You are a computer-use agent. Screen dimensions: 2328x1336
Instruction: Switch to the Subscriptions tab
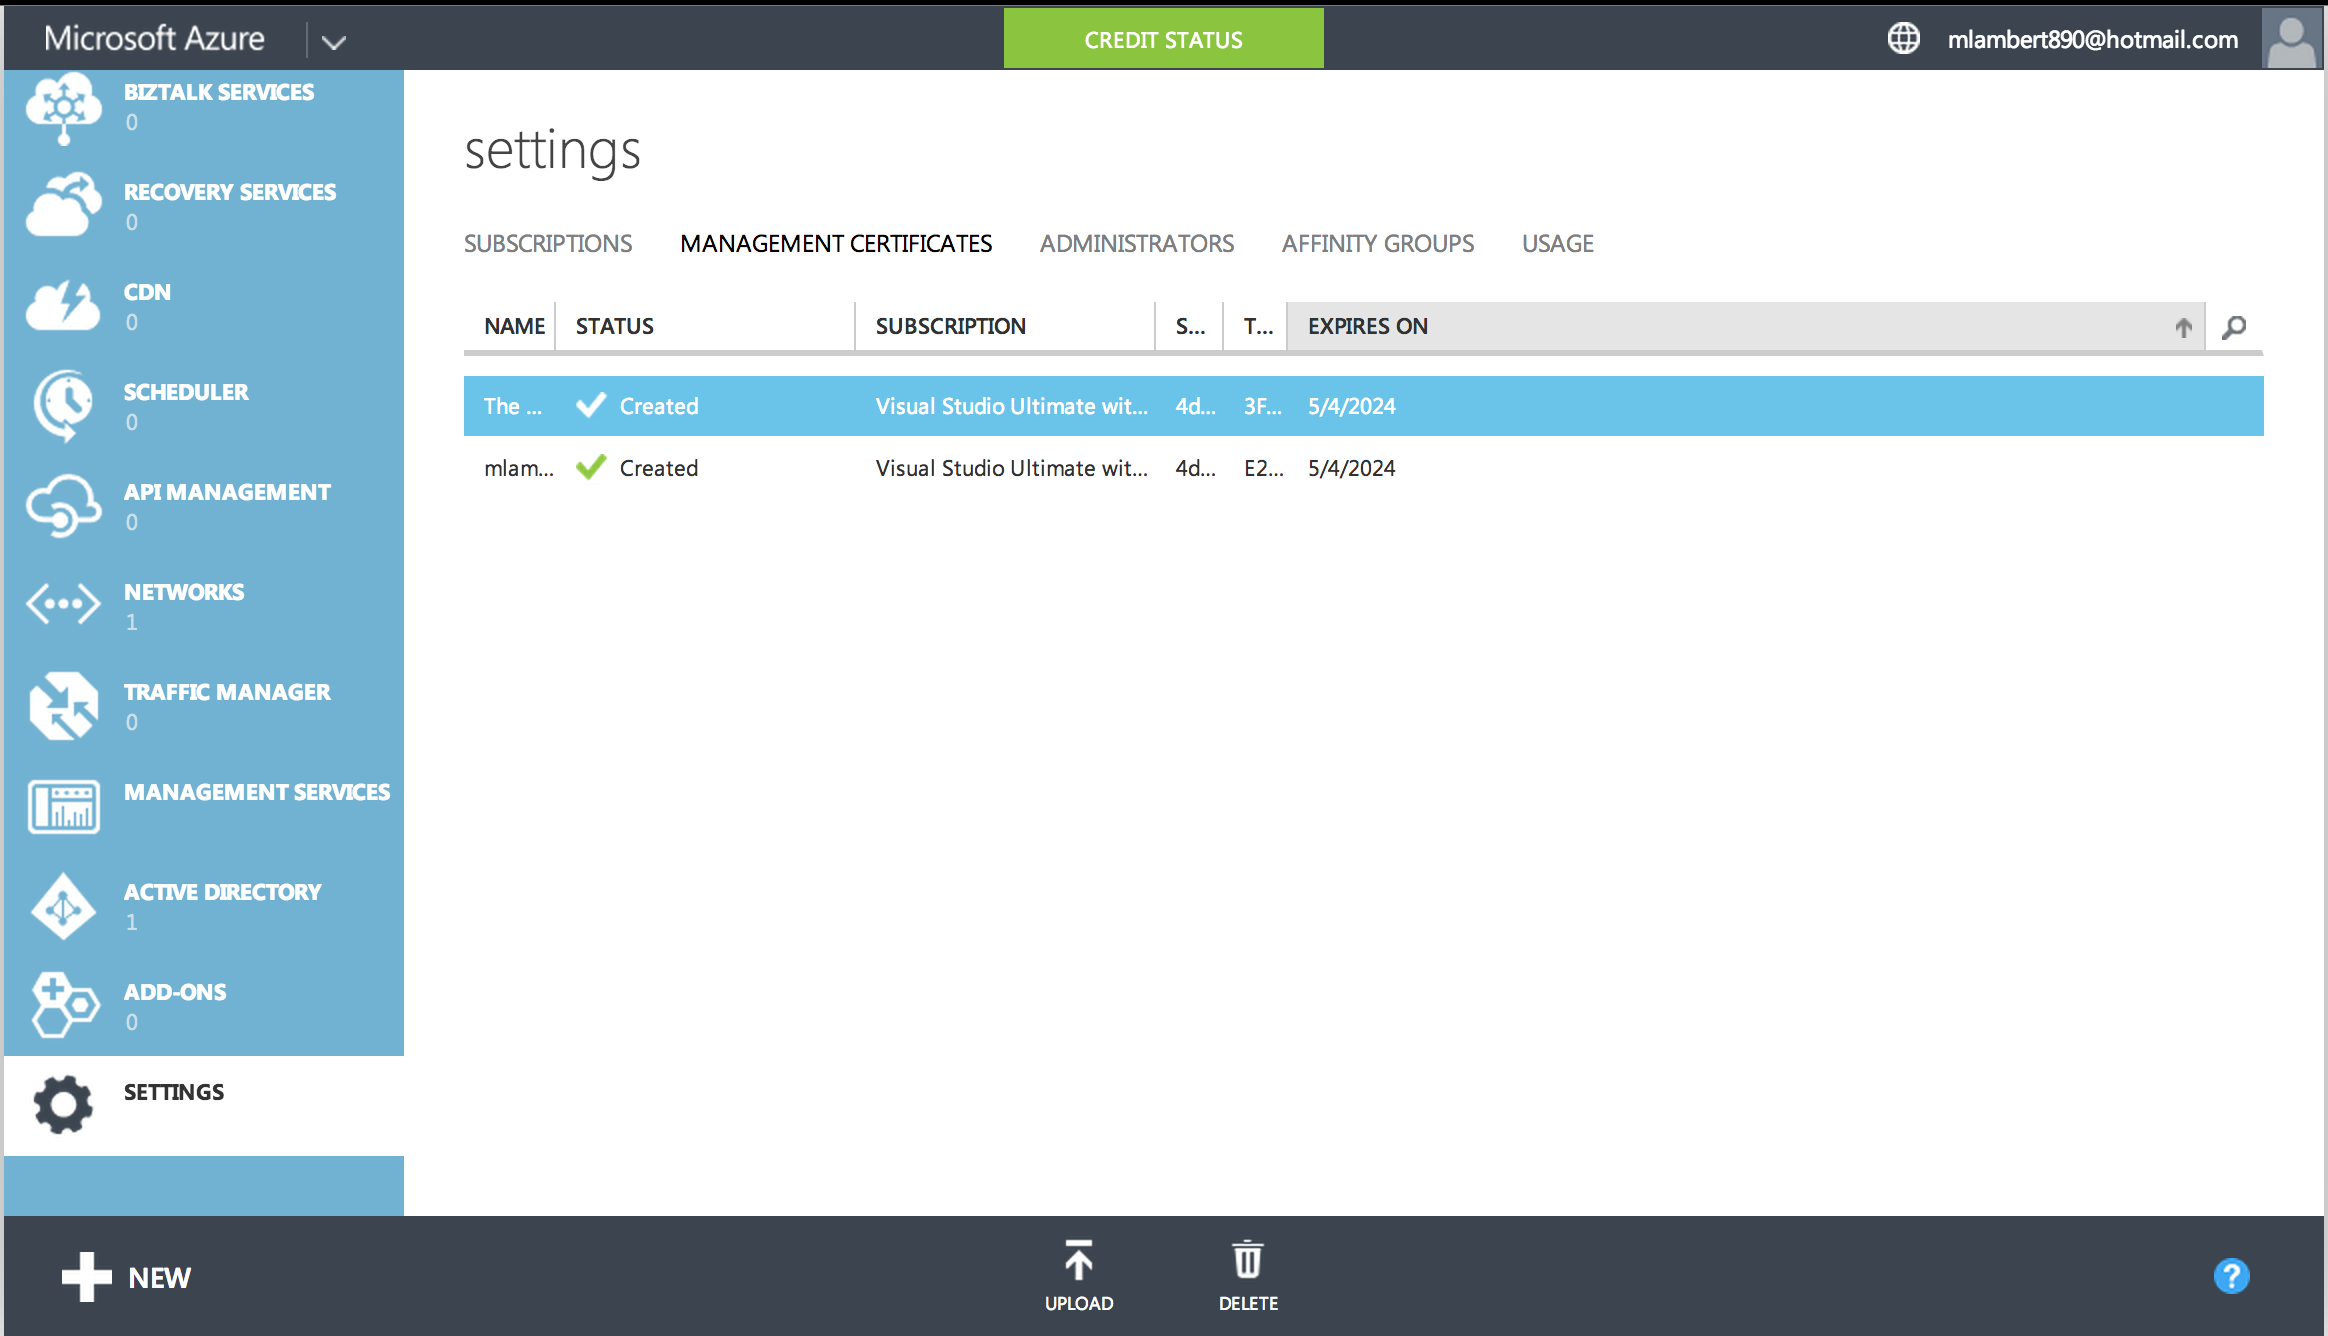547,243
